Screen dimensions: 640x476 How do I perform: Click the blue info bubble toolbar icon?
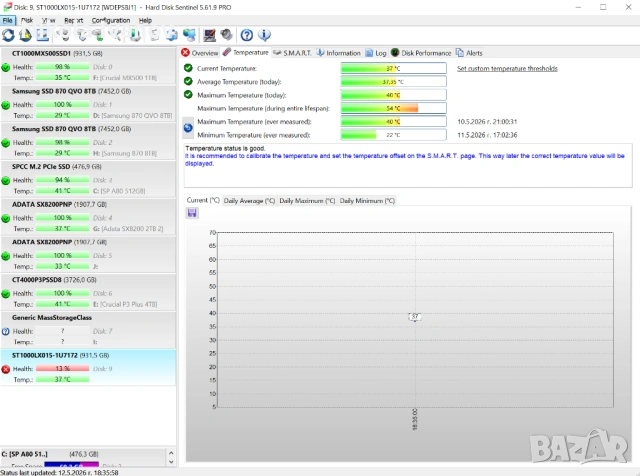(264, 35)
